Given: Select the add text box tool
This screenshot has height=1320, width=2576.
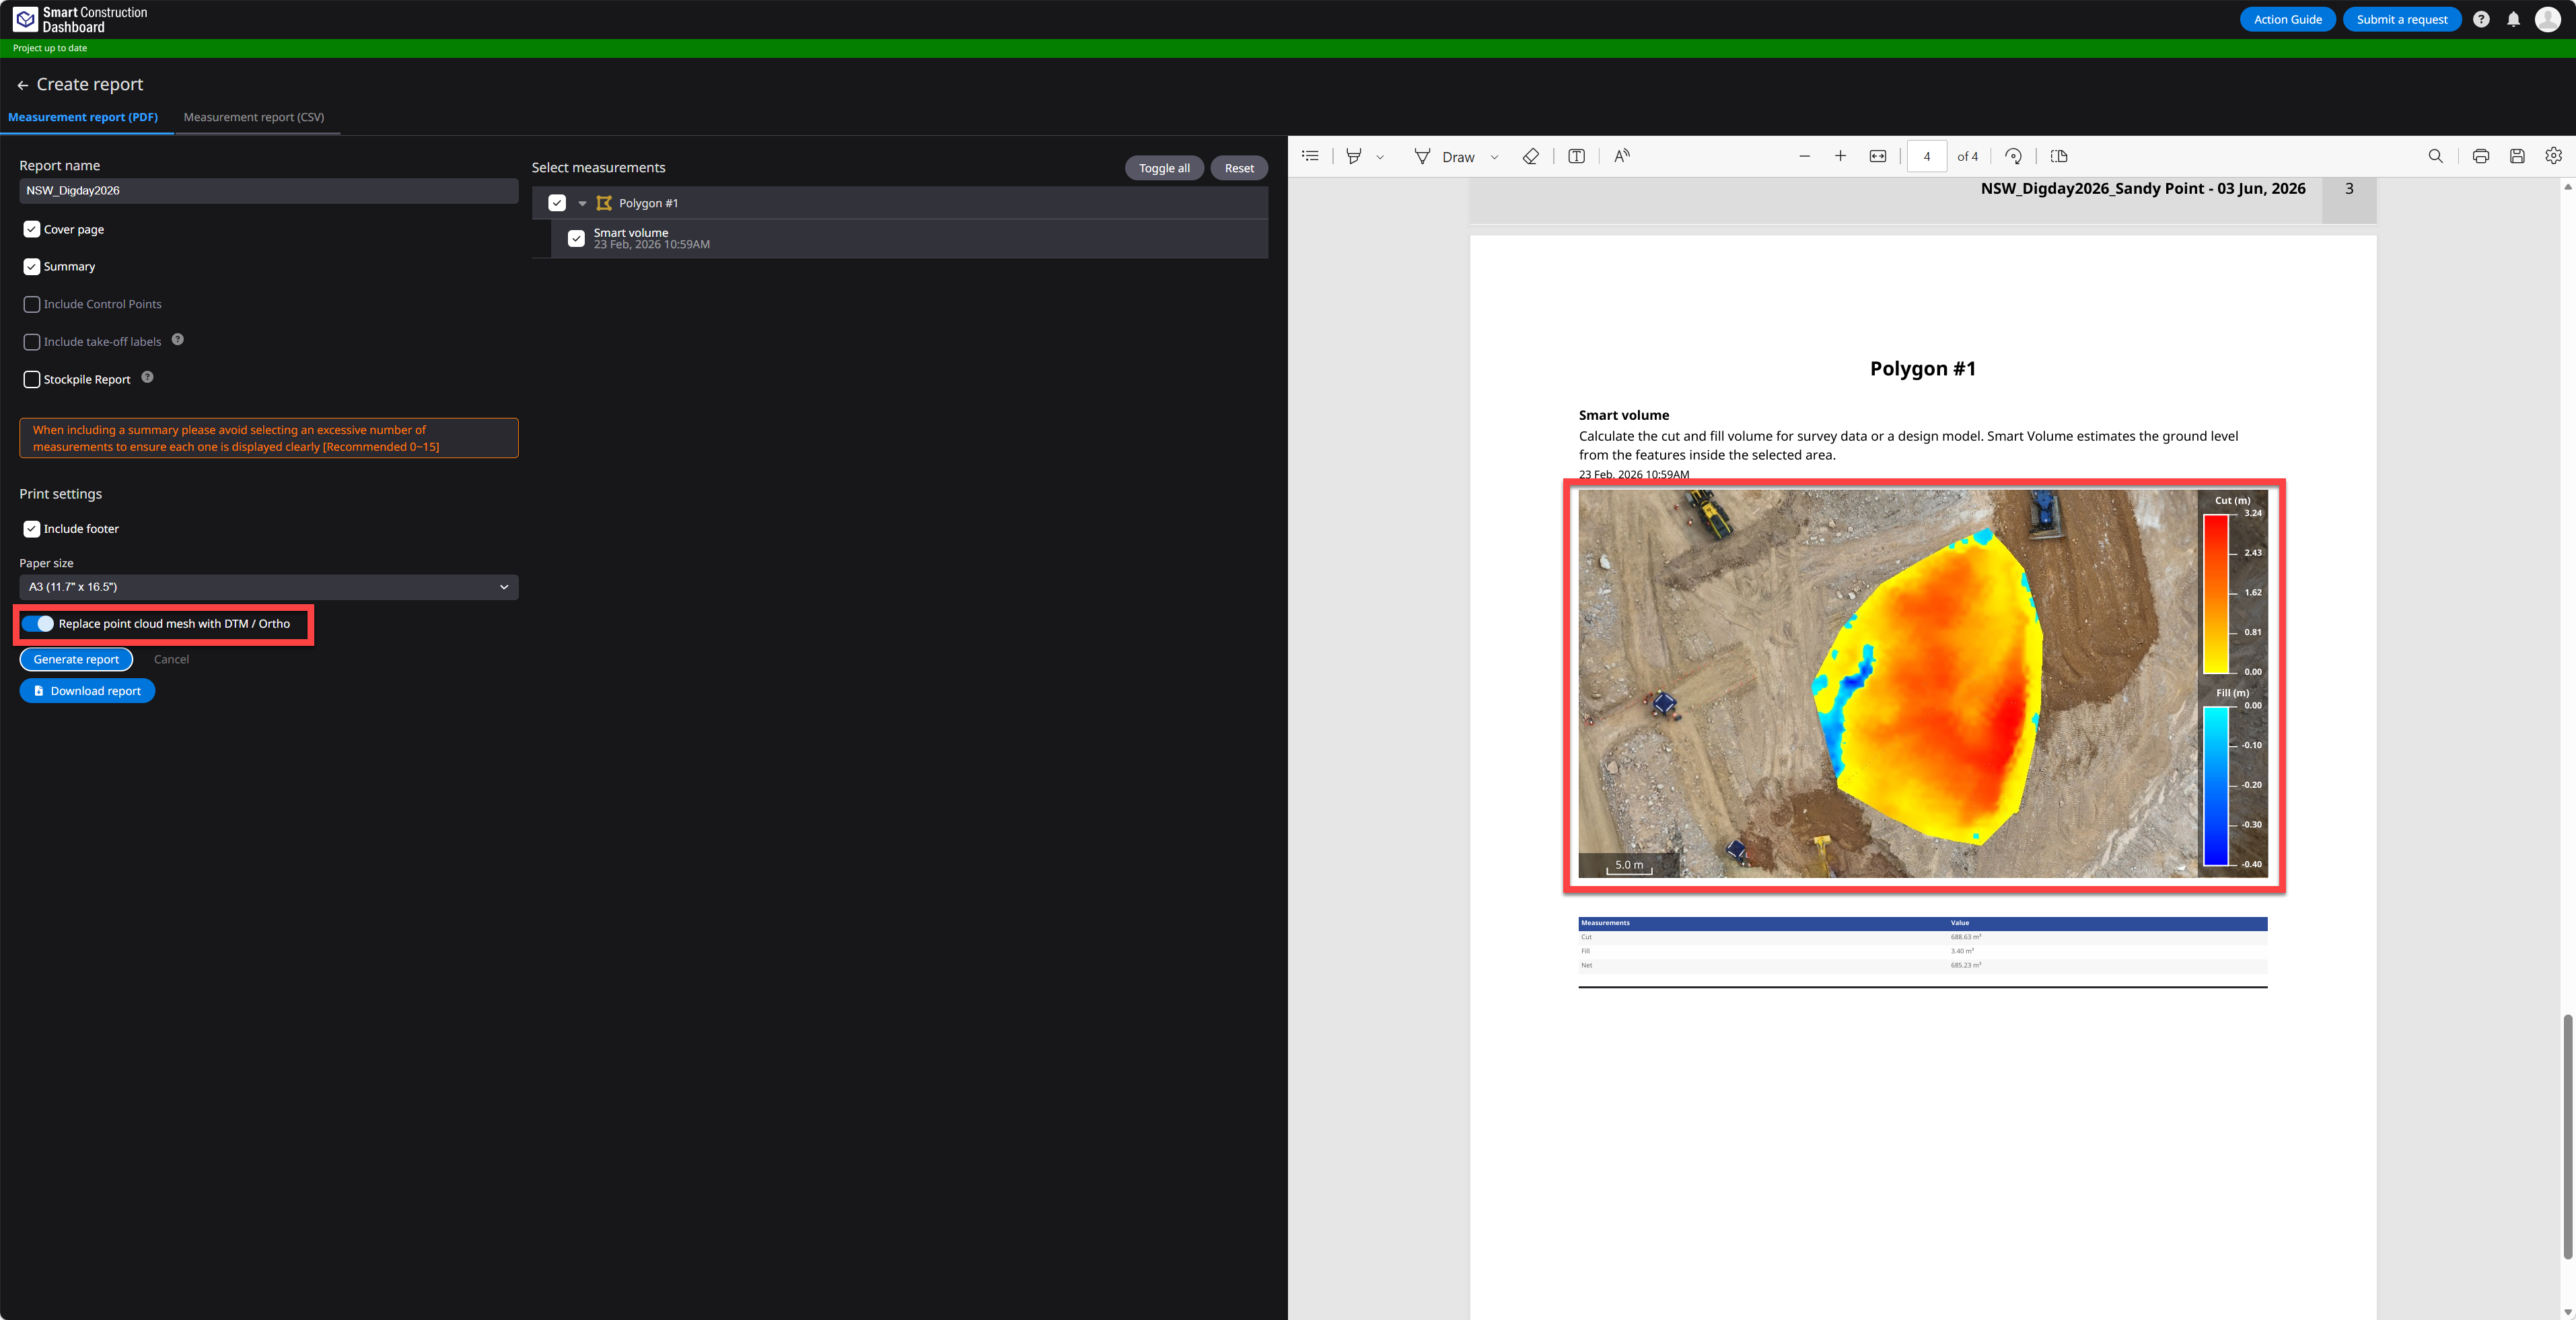Looking at the screenshot, I should click(1576, 156).
